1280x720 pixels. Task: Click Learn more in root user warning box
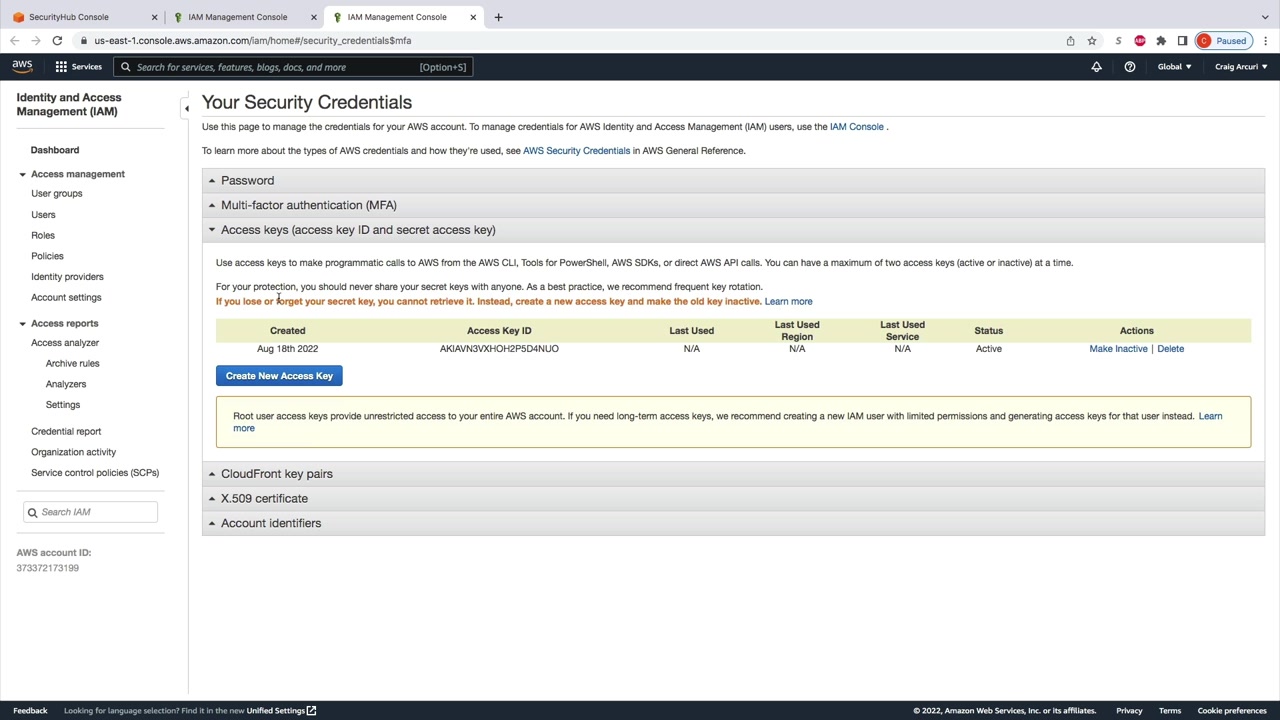[1210, 416]
